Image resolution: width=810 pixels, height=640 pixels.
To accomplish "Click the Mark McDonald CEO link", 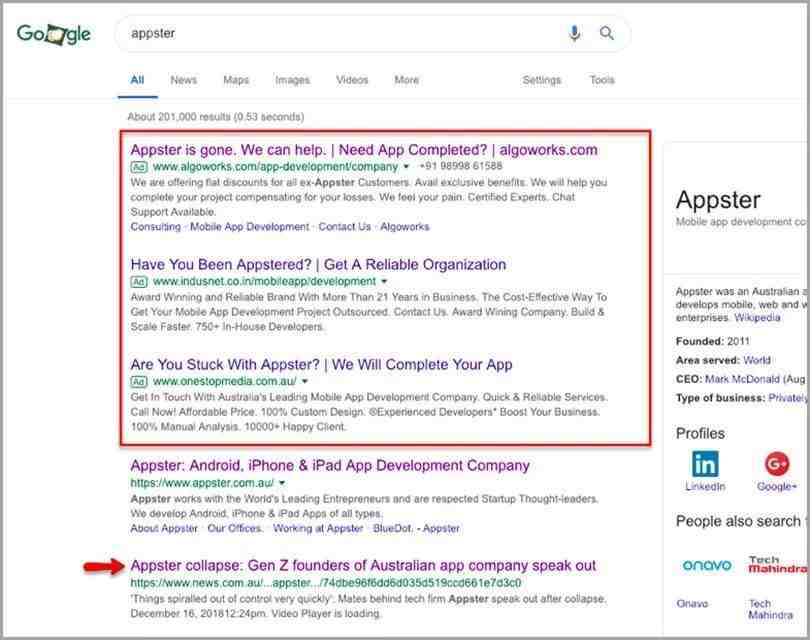I will click(742, 379).
